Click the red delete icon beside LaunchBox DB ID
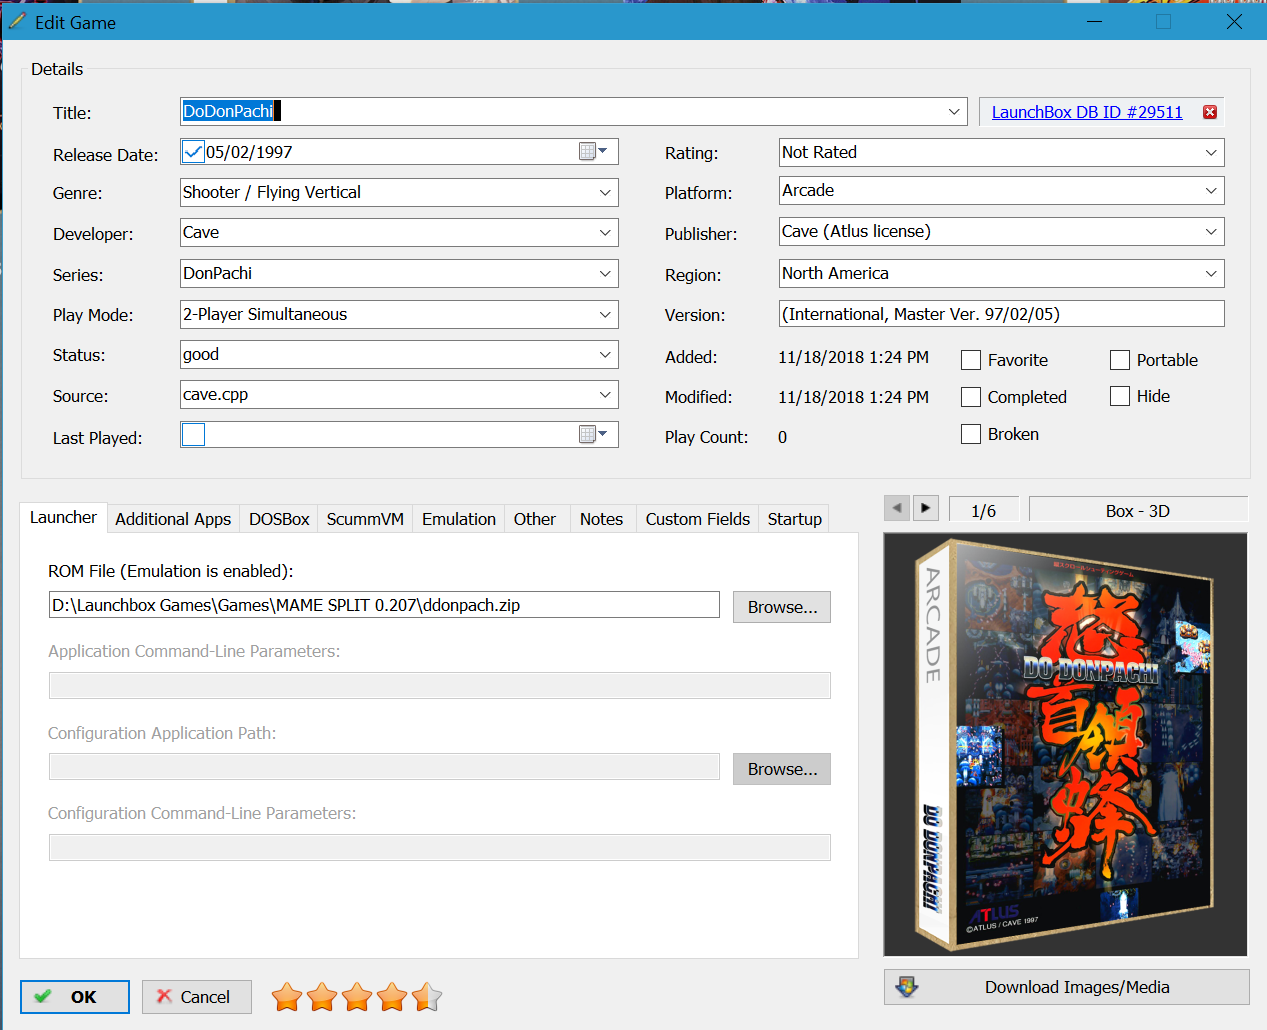 (x=1210, y=112)
